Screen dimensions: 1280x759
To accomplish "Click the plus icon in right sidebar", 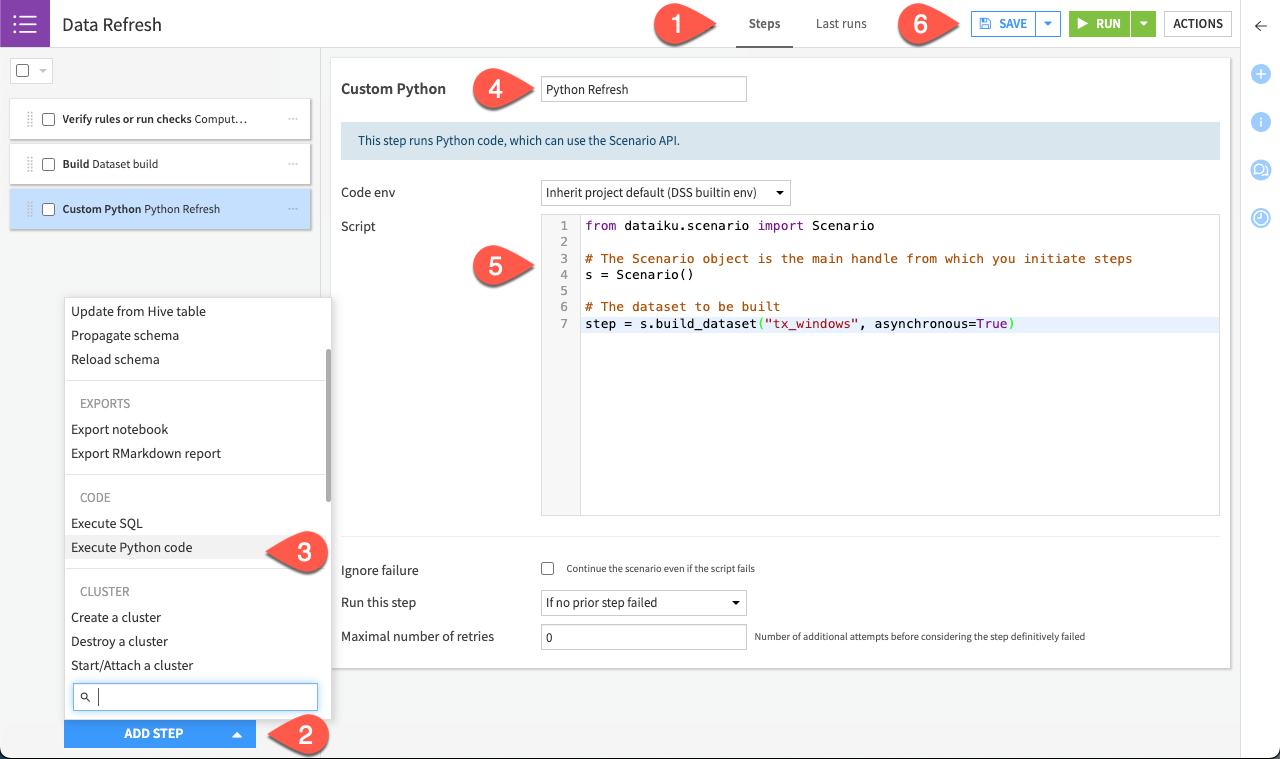I will 1261,74.
